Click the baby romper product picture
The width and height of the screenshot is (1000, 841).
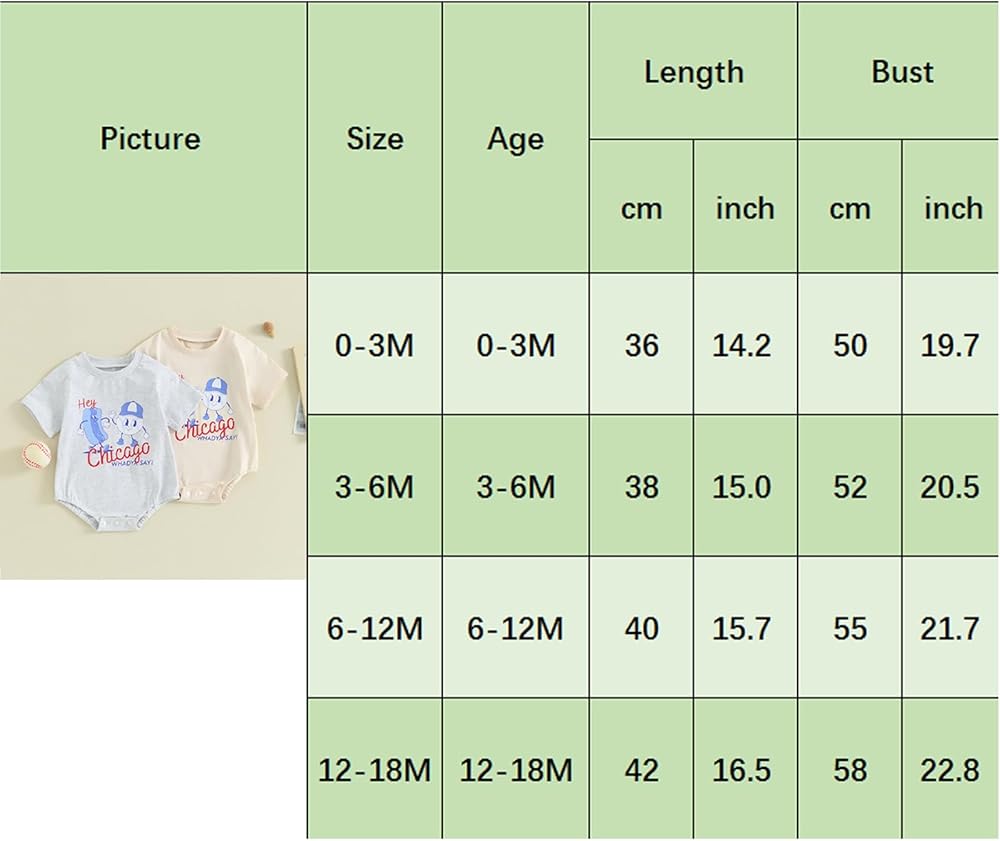(153, 425)
